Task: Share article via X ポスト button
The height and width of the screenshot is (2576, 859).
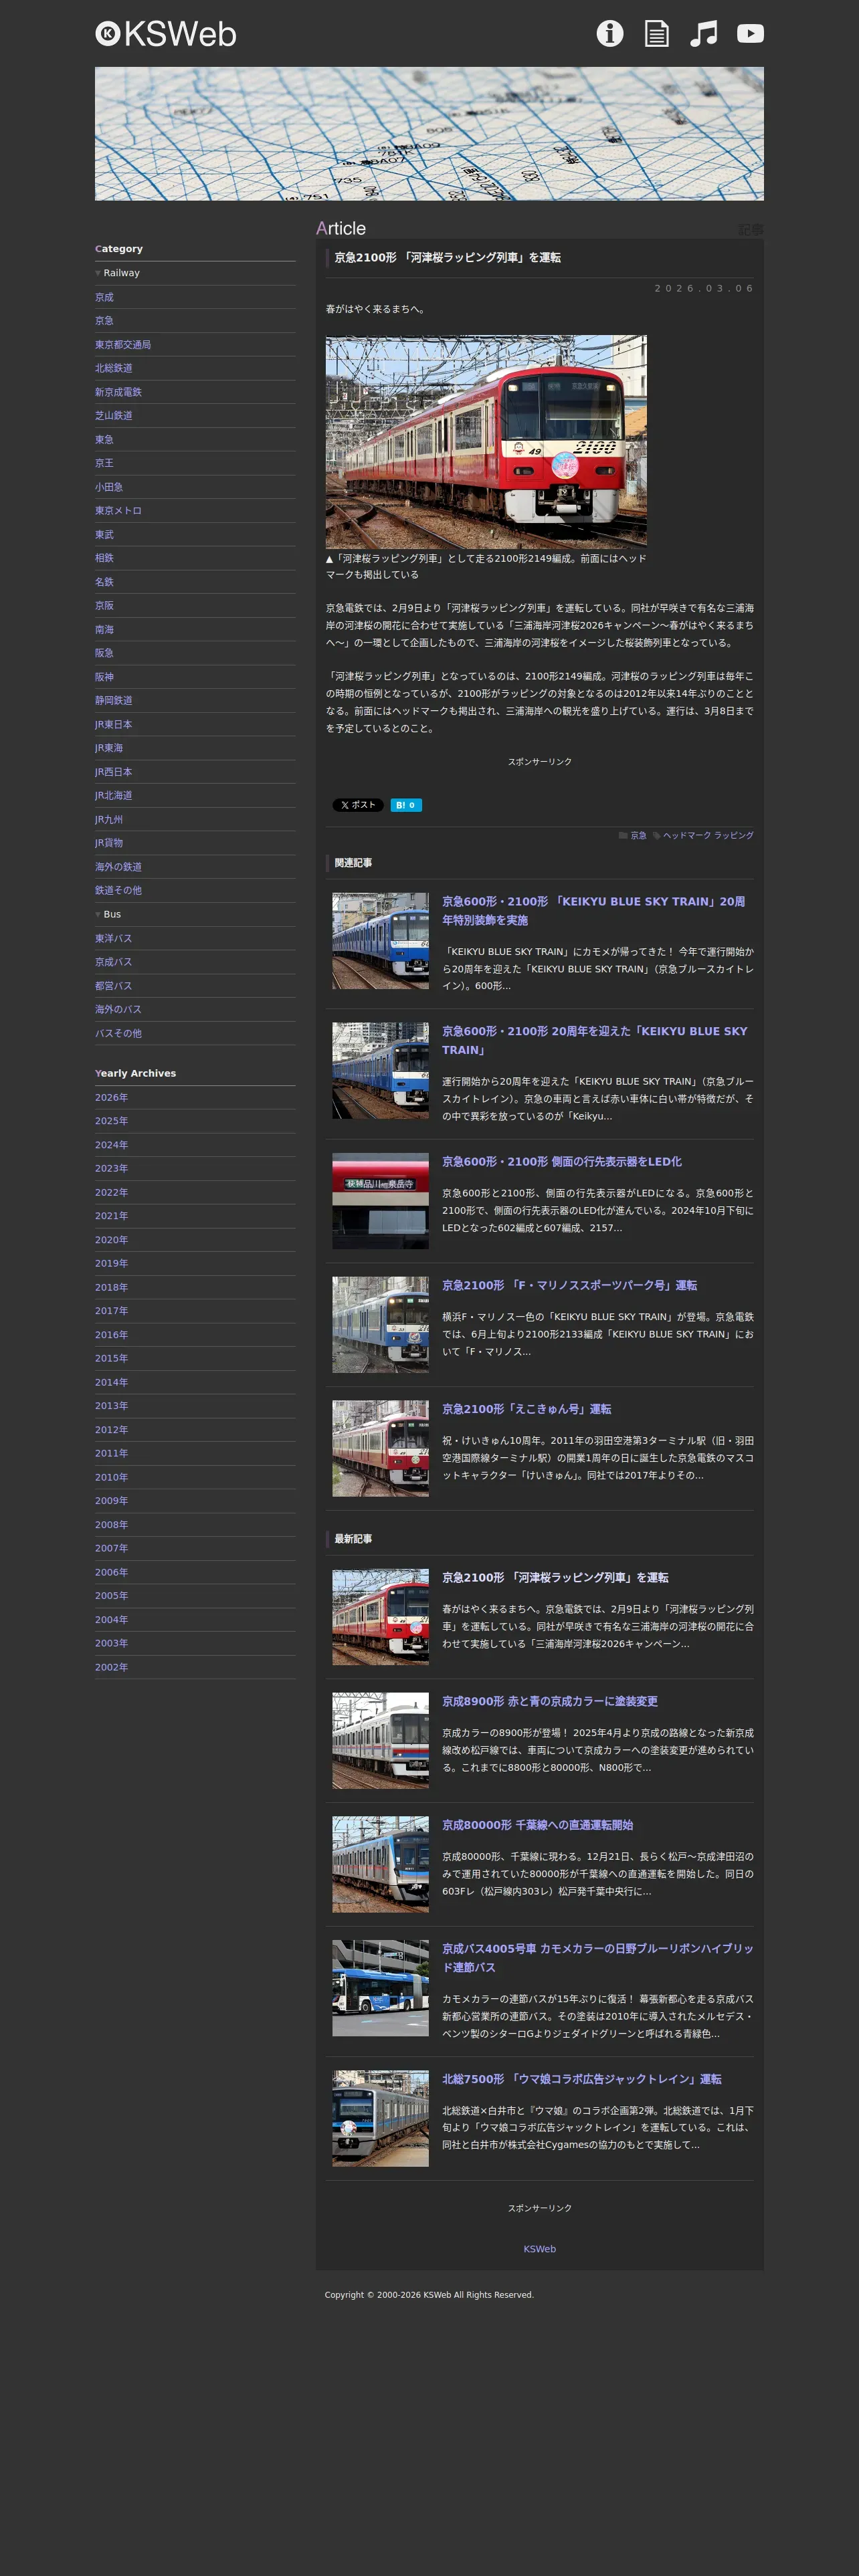Action: [358, 805]
